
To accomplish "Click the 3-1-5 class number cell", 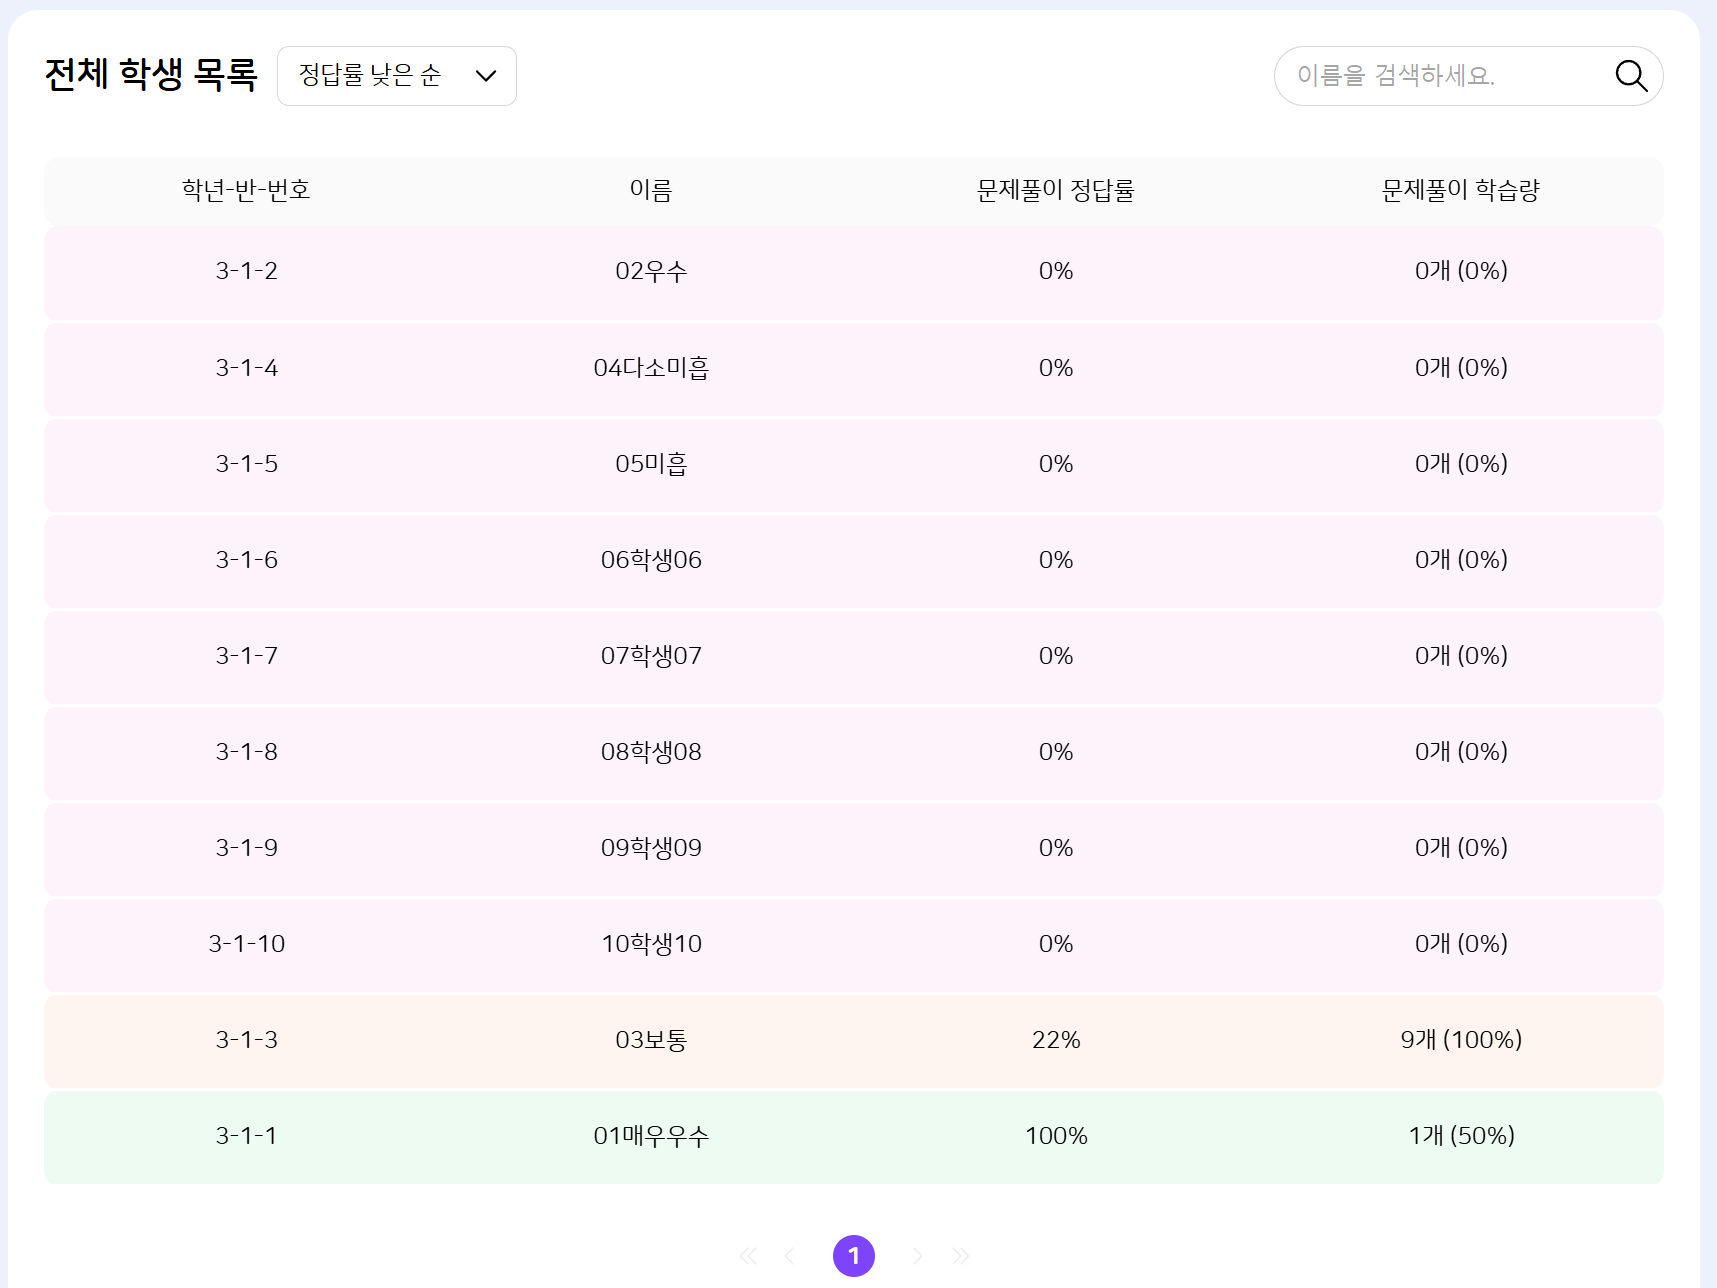I will tap(246, 464).
